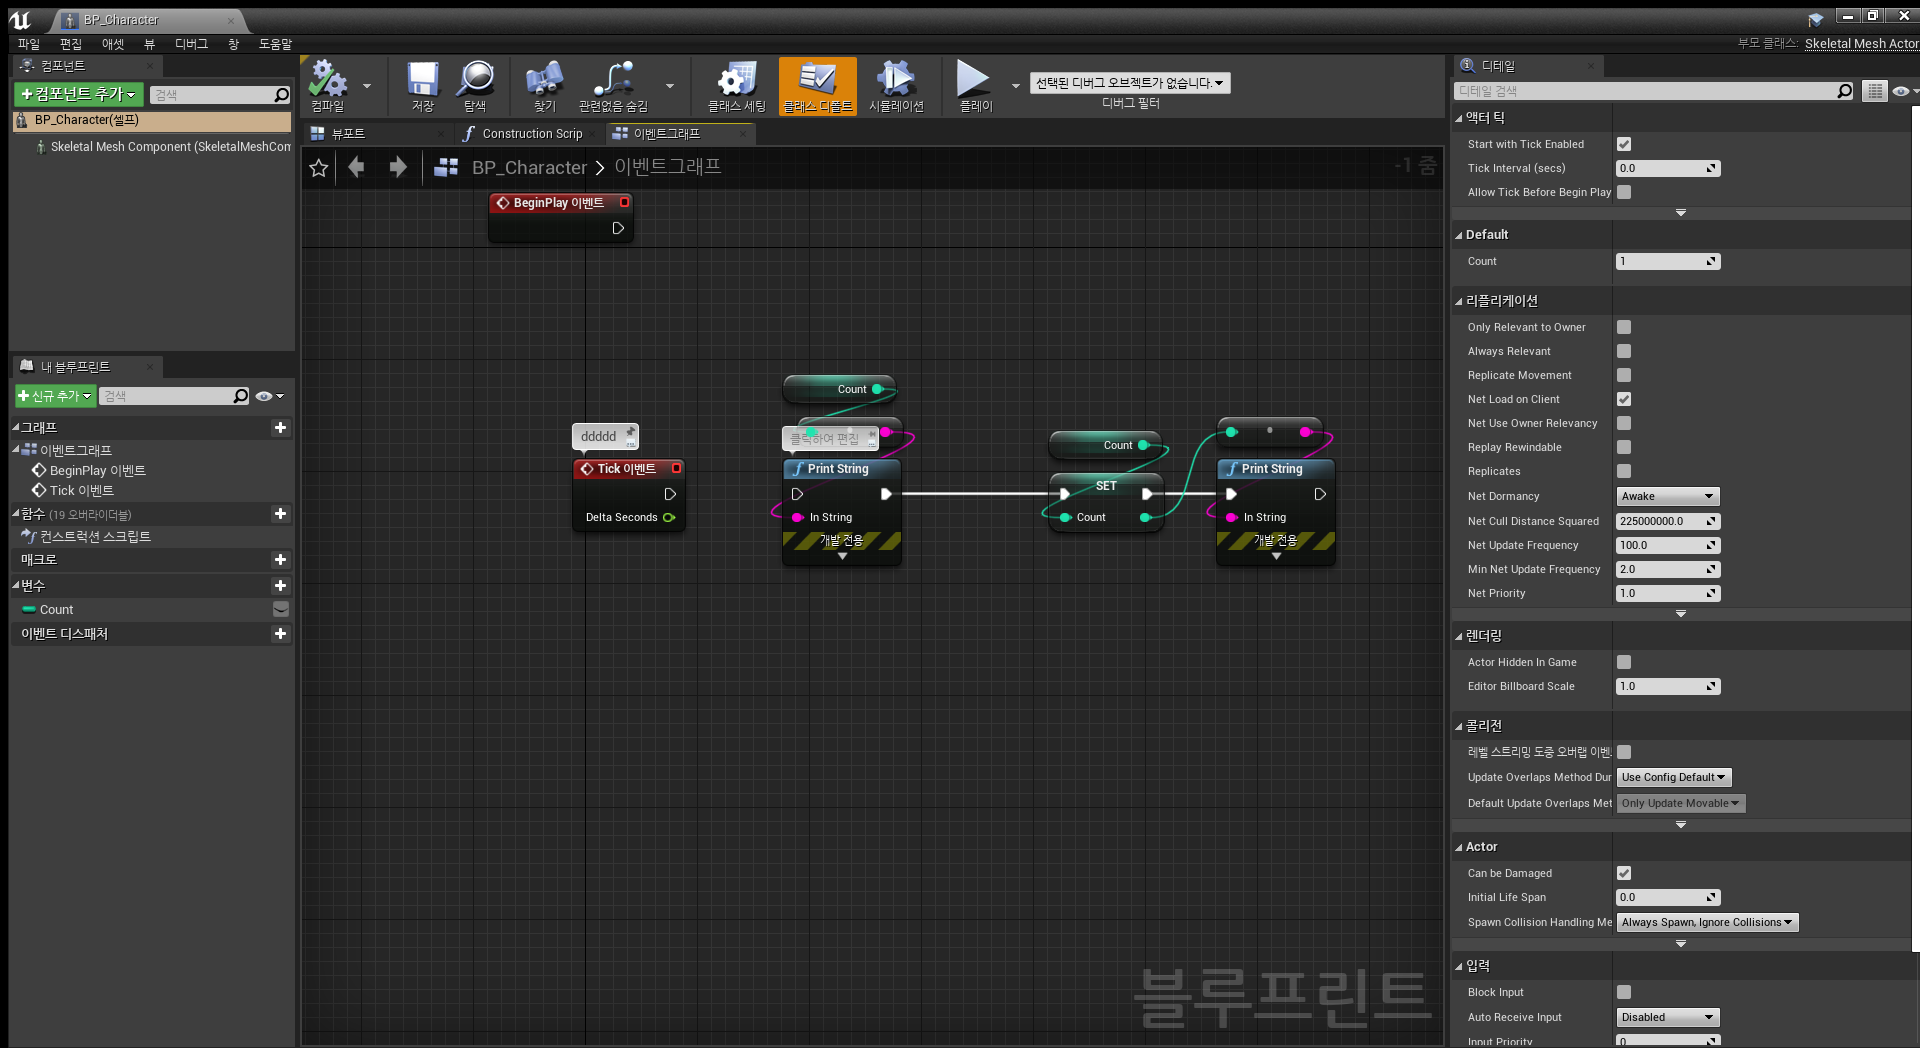The width and height of the screenshot is (1920, 1048).
Task: Click the Details panel search magnifier icon
Action: (x=1844, y=91)
